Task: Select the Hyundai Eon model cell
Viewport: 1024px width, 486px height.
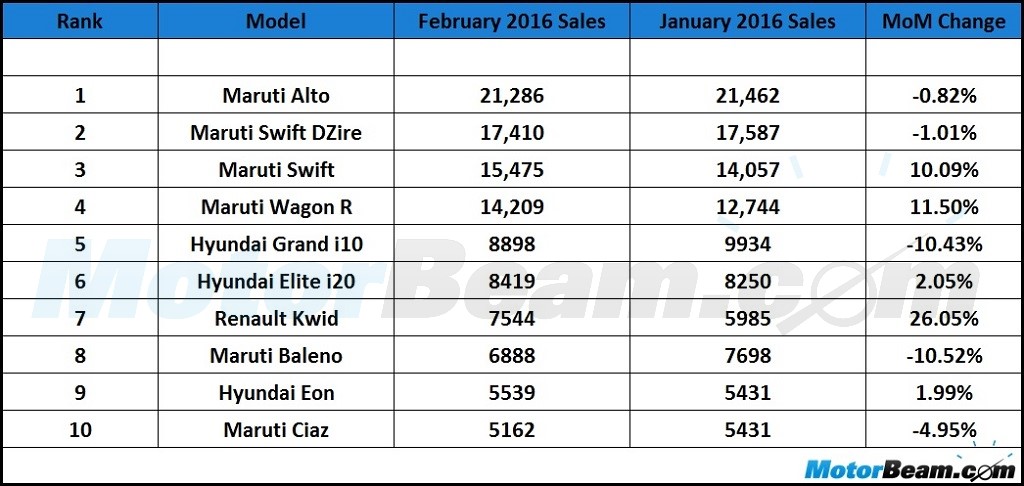Action: pos(276,393)
